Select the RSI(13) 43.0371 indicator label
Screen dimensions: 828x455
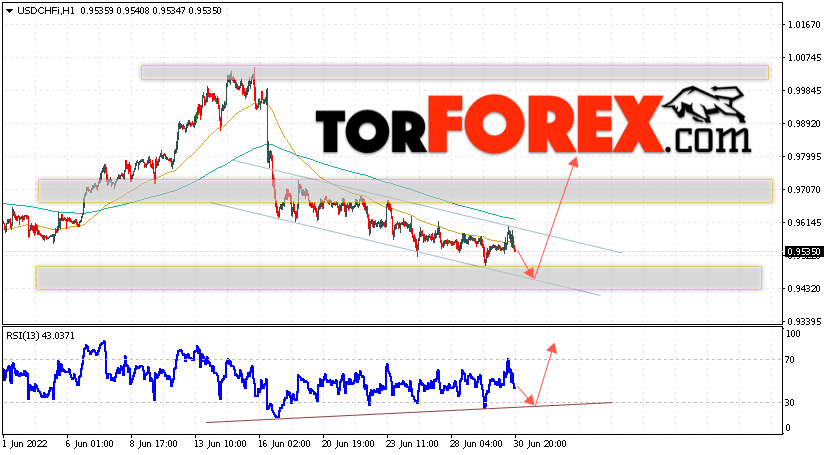tap(40, 336)
